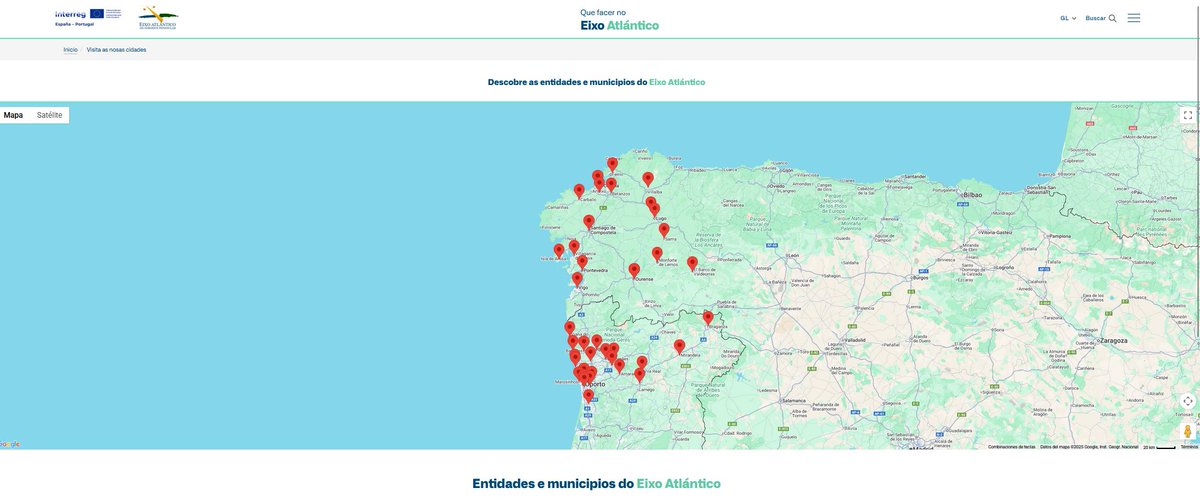Click the Interreg España-Portugal logo
1200x500 pixels.
[88, 17]
